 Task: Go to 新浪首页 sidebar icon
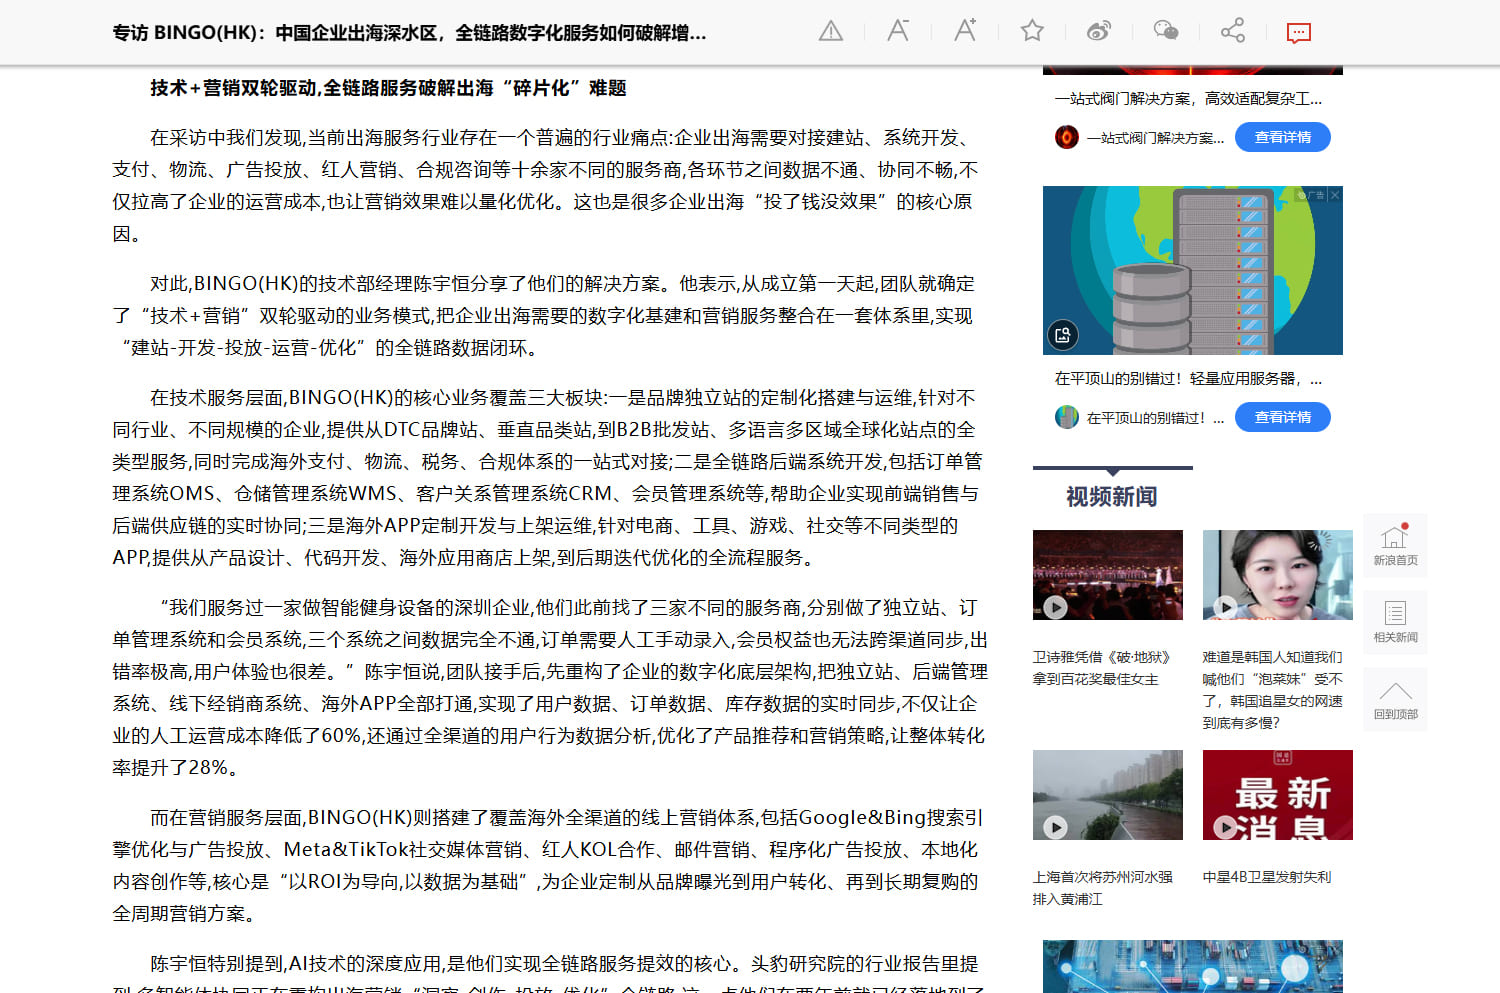[x=1395, y=545]
